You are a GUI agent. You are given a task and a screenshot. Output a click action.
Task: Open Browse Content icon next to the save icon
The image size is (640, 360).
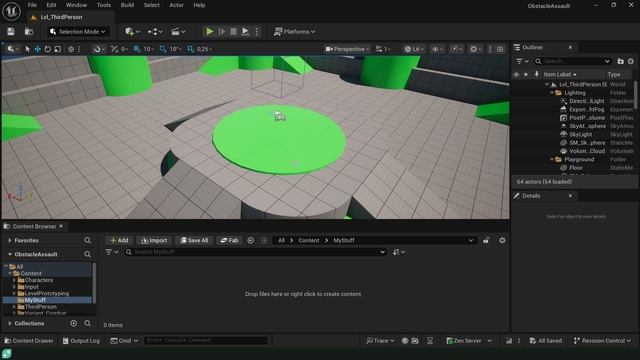point(29,31)
